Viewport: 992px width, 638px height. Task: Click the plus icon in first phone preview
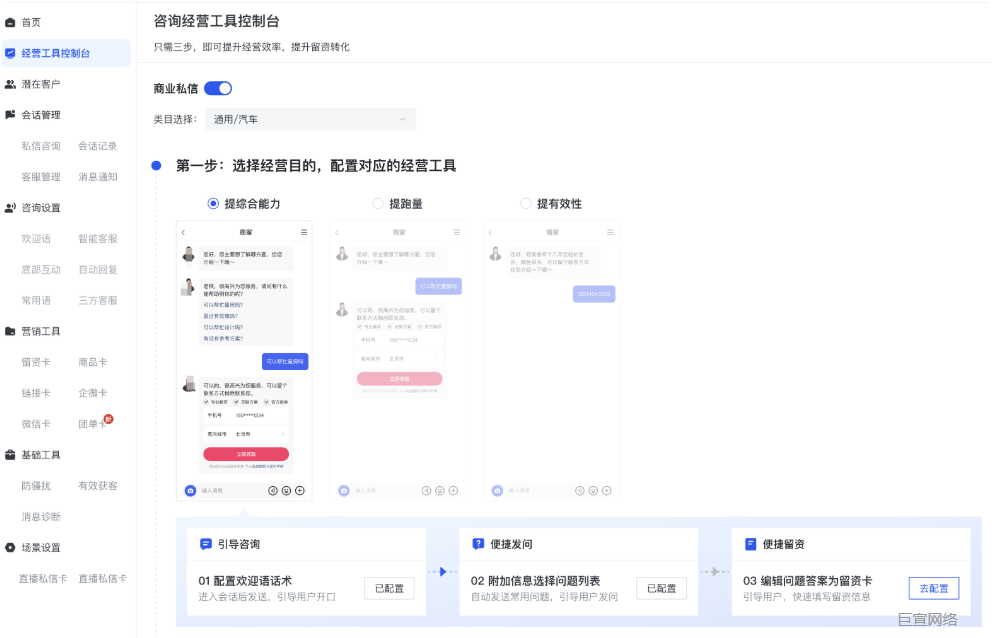(x=300, y=491)
